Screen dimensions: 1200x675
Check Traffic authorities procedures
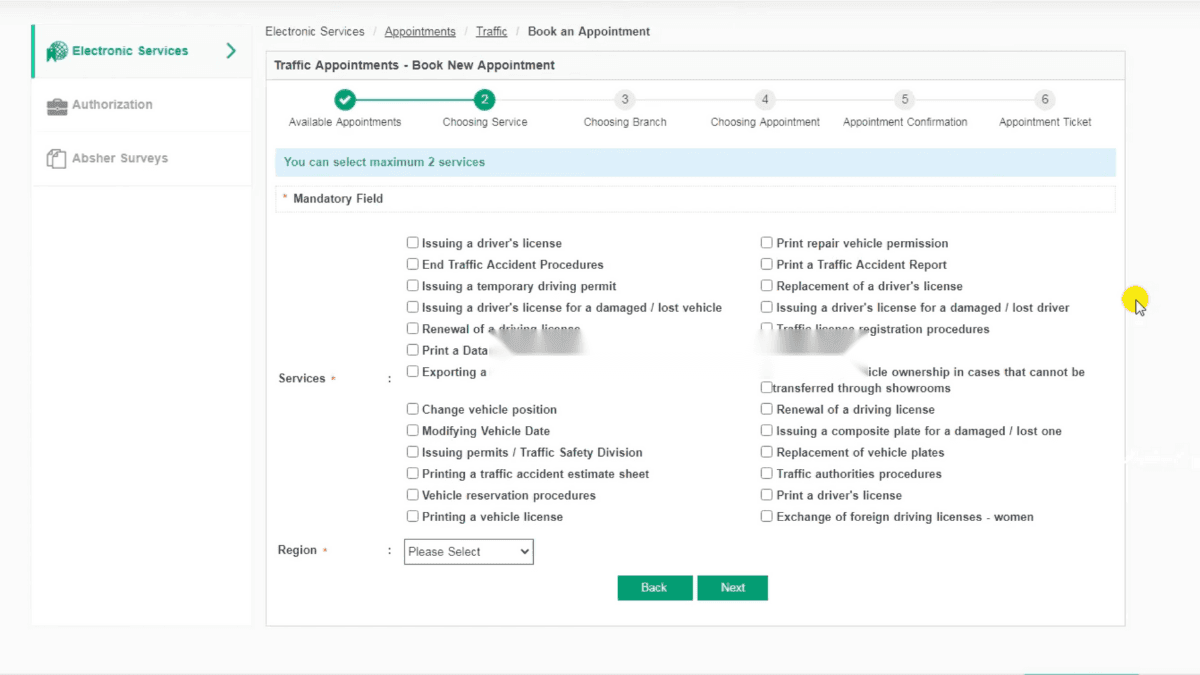(x=767, y=474)
